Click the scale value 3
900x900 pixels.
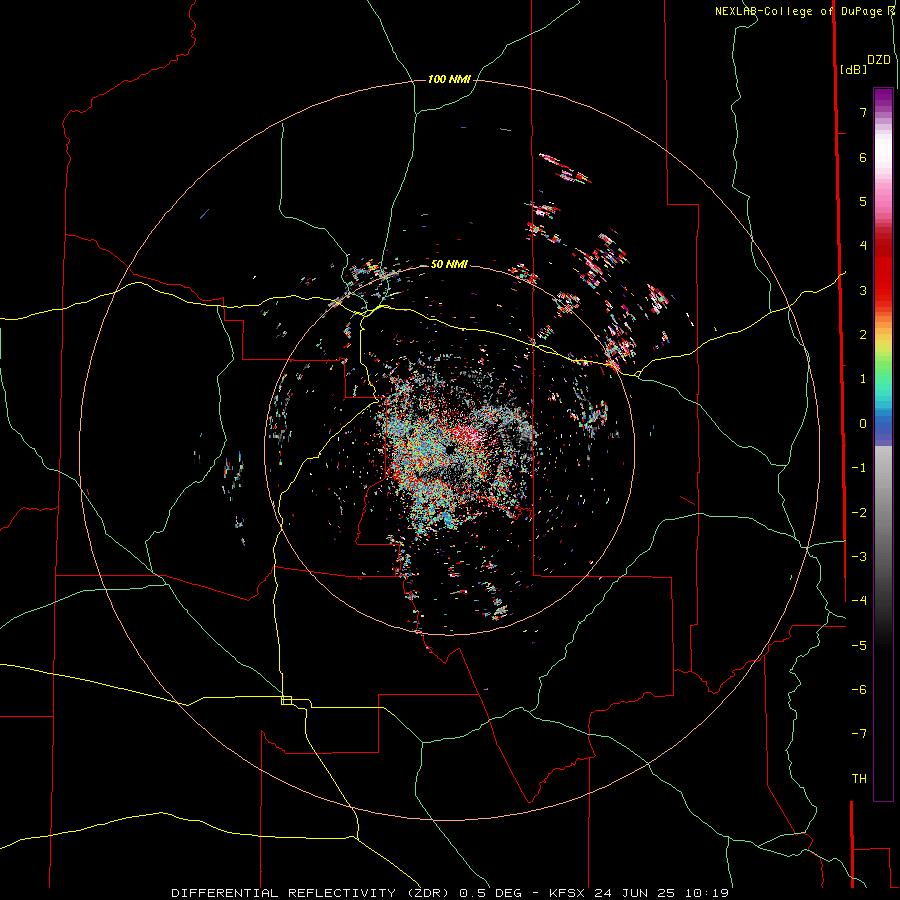tap(863, 290)
